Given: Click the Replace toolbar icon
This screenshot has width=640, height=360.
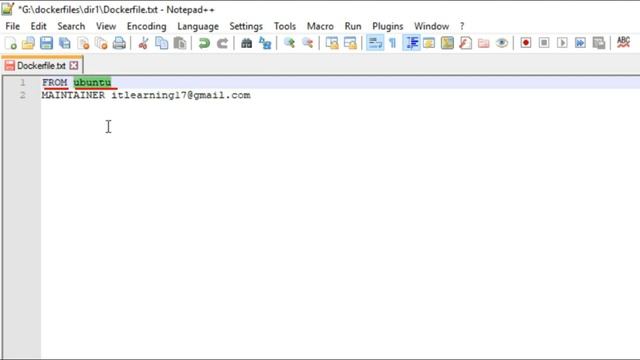Looking at the screenshot, I should click(264, 43).
